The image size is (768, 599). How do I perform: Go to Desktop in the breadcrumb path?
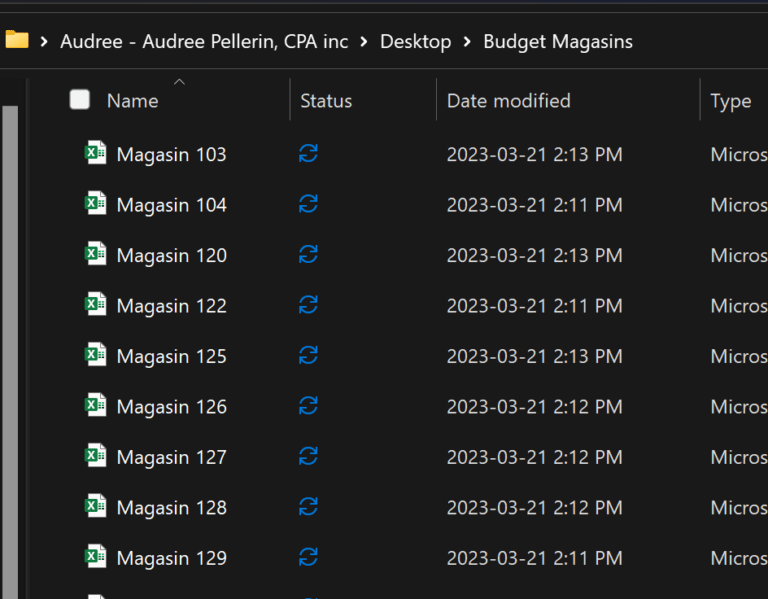tap(415, 42)
